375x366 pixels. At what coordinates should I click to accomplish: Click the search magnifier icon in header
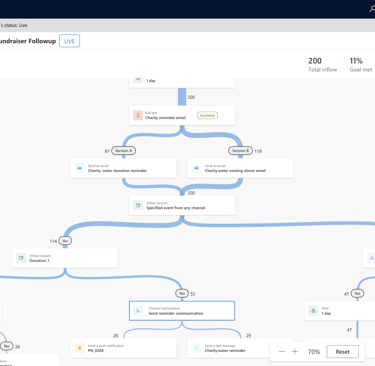pos(372,9)
